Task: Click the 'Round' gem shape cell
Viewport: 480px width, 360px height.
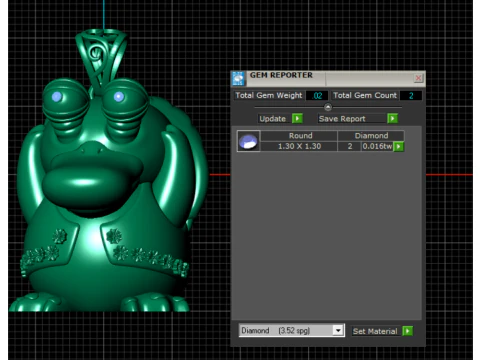Action: click(300, 136)
